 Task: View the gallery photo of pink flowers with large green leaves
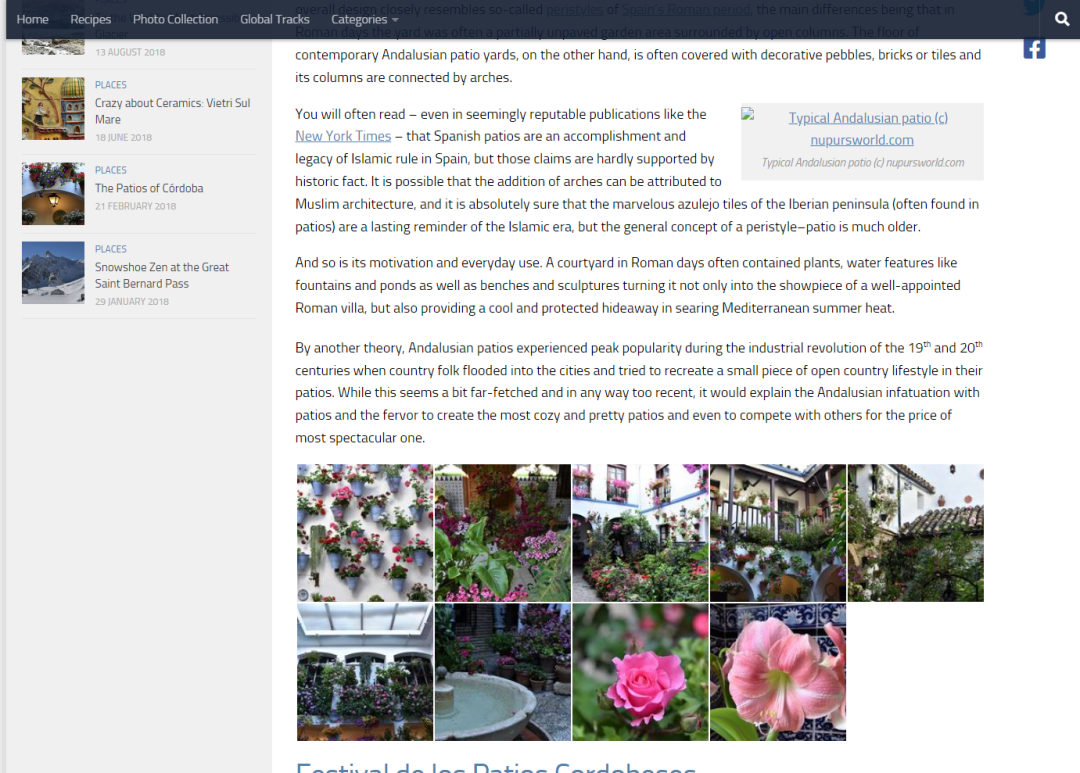pyautogui.click(x=503, y=533)
